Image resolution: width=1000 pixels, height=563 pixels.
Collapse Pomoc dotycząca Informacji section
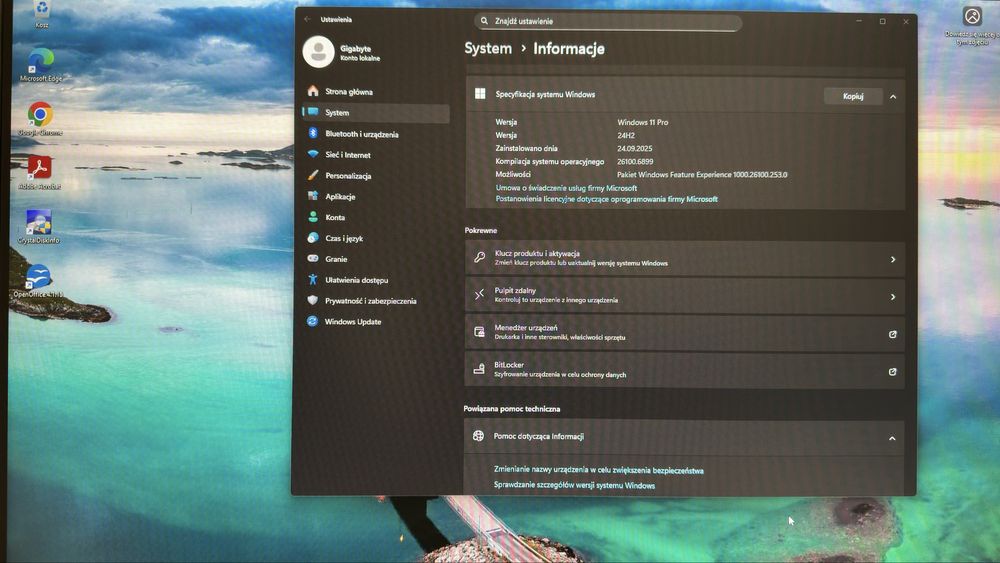[892, 439]
